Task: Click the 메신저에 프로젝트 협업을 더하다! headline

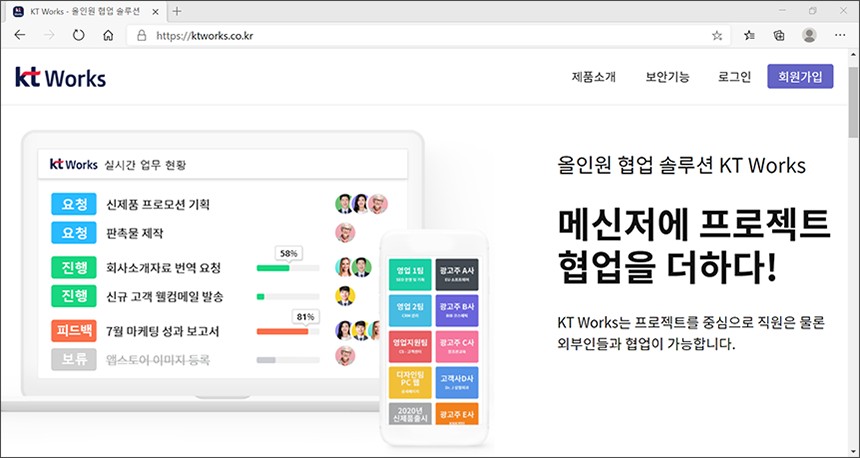Action: (x=694, y=246)
